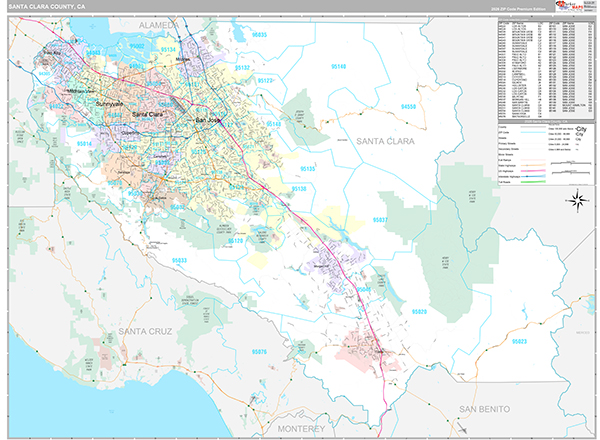The width and height of the screenshot is (600, 440).
Task: Click ZIP code 95148
Action: [274, 124]
